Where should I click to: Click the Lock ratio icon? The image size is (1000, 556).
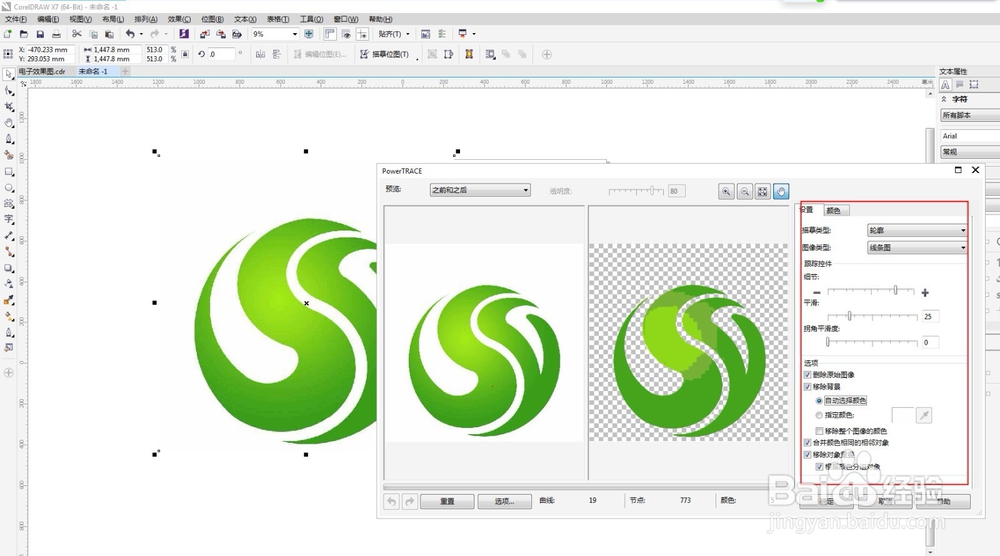click(x=185, y=54)
